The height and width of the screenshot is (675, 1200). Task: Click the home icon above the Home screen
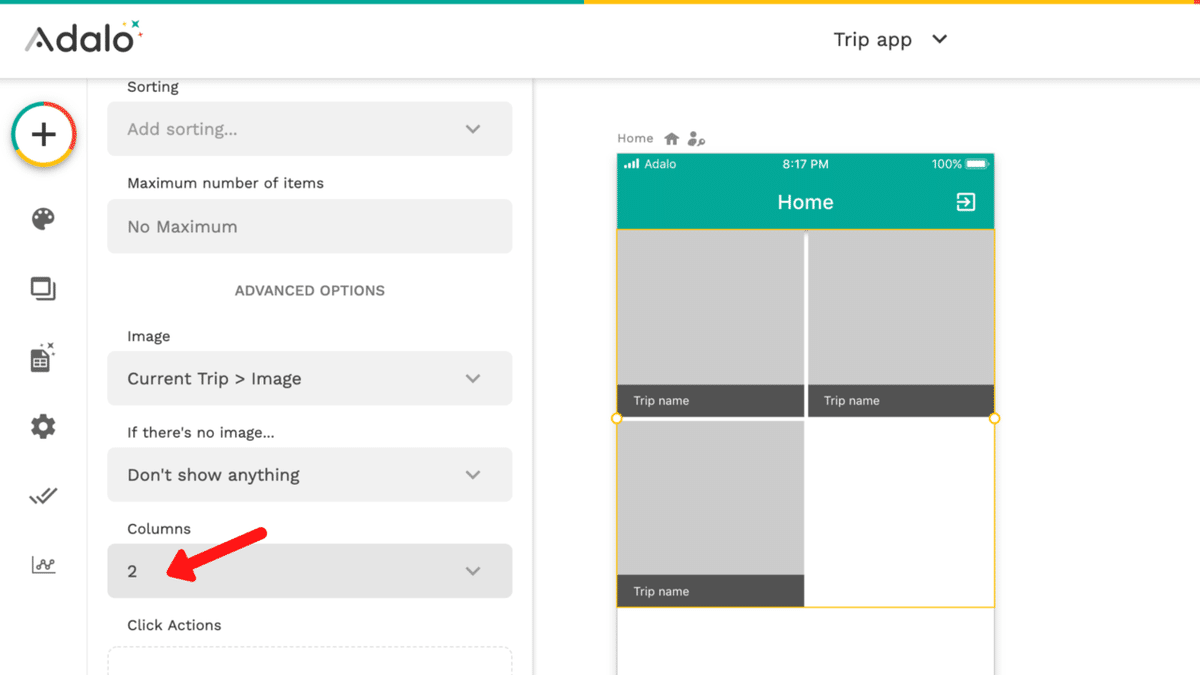(x=672, y=139)
